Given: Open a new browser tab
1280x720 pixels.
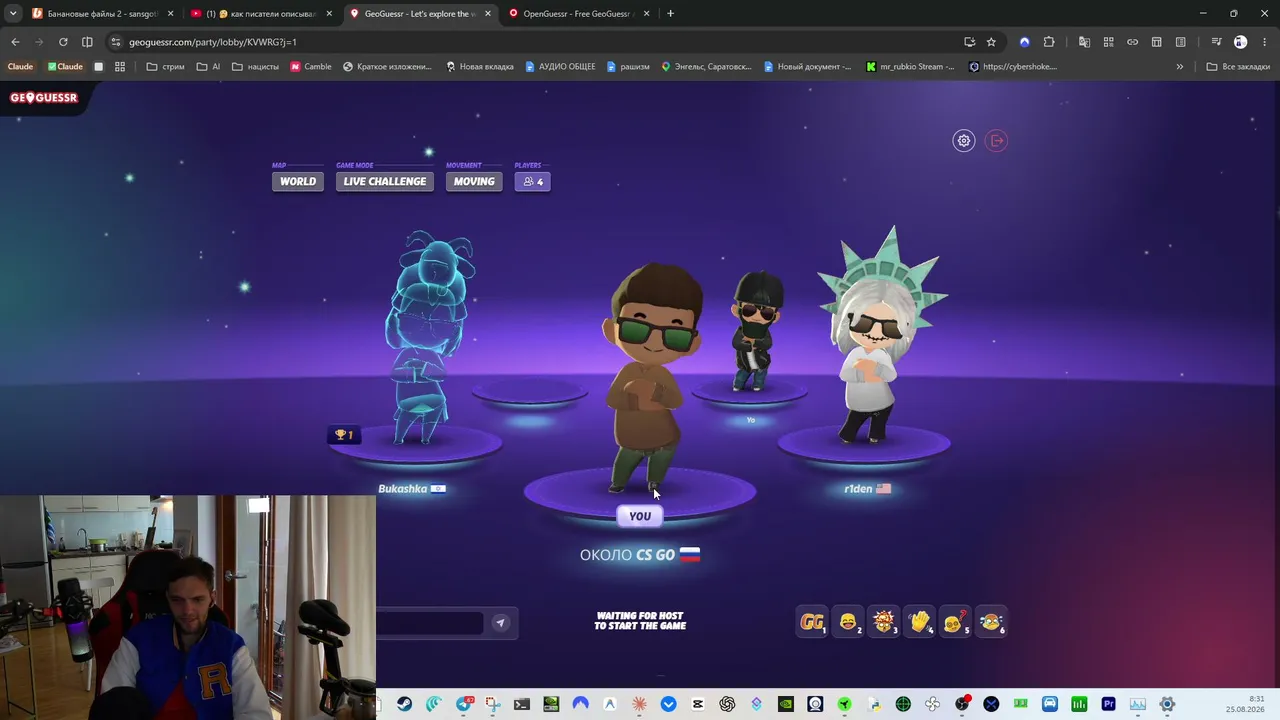Looking at the screenshot, I should pos(670,14).
